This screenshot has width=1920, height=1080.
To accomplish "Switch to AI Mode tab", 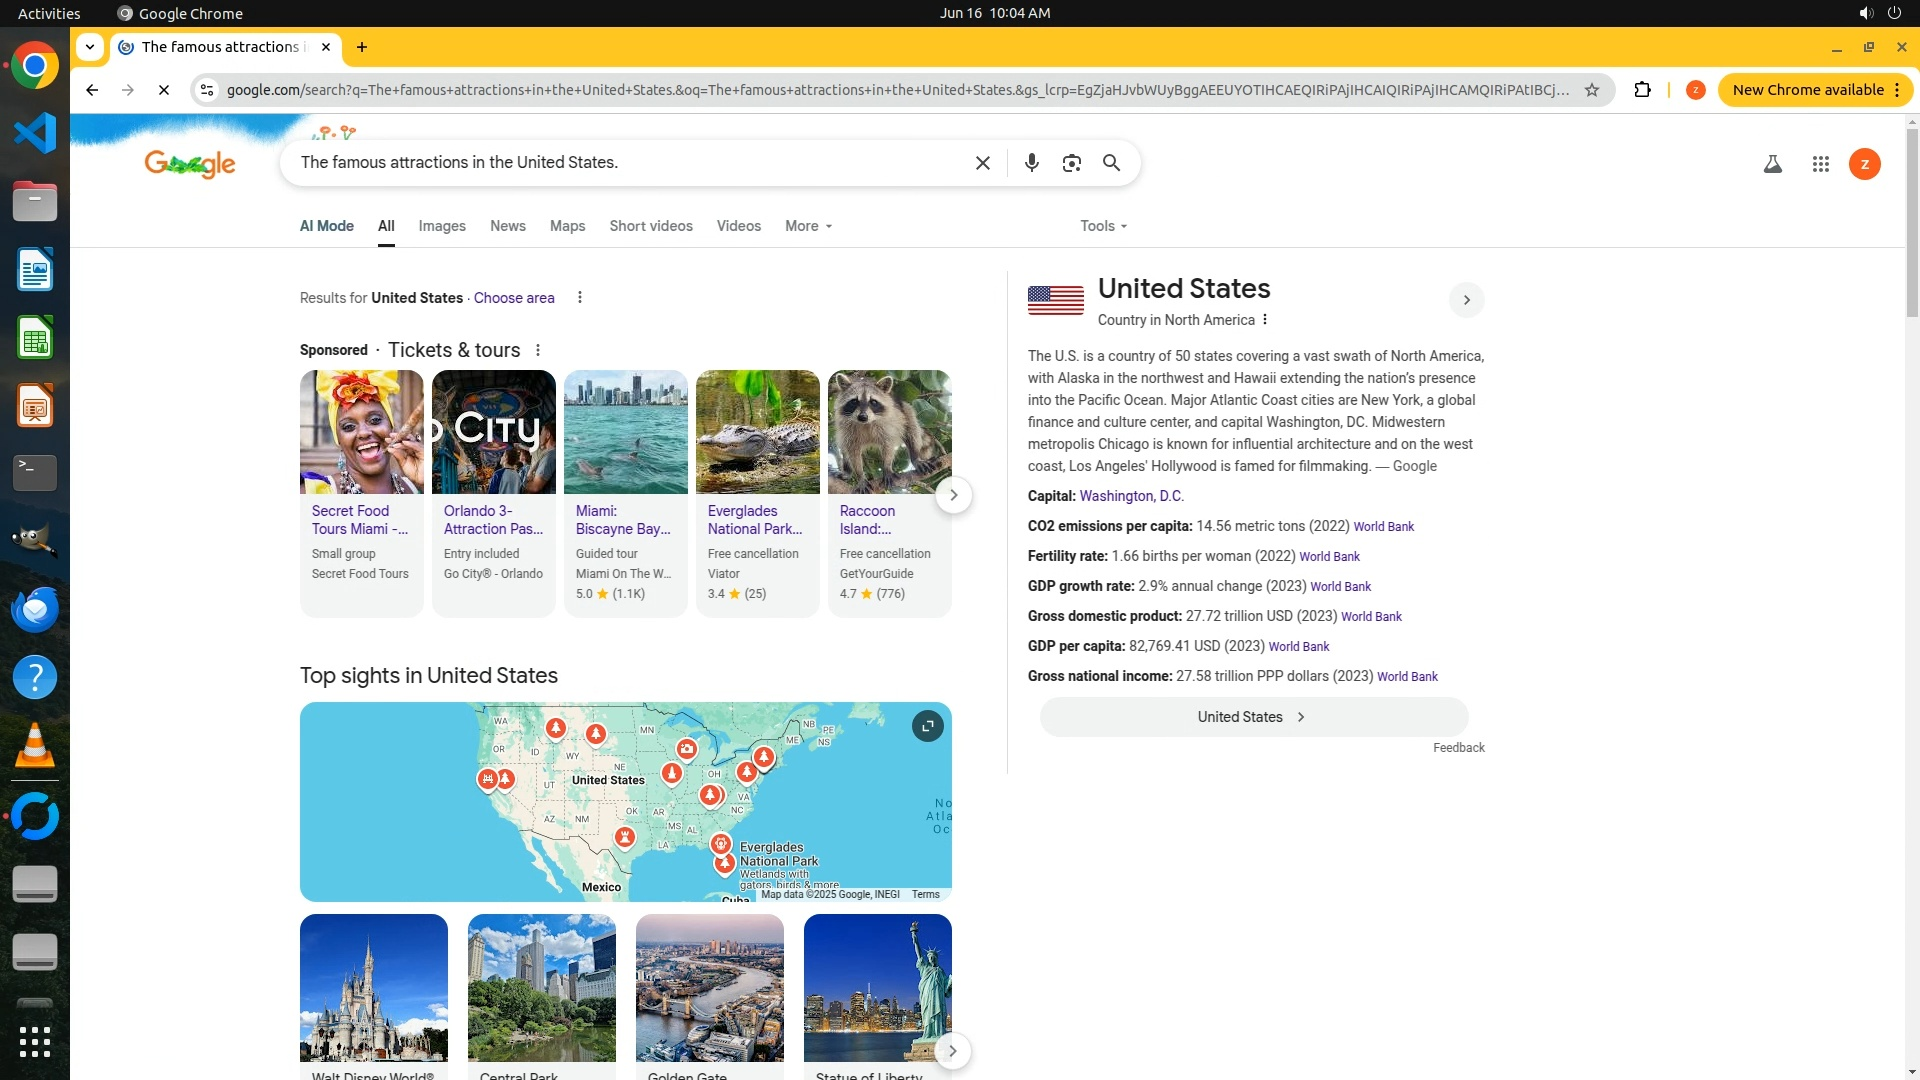I will coord(326,226).
